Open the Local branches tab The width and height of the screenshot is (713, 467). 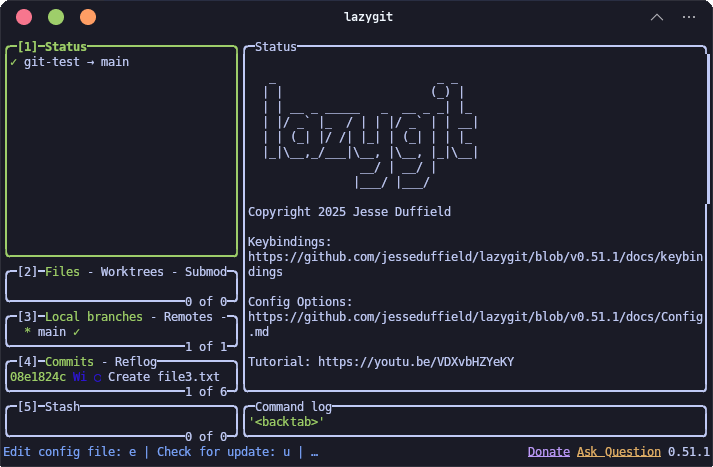pyautogui.click(x=94, y=316)
